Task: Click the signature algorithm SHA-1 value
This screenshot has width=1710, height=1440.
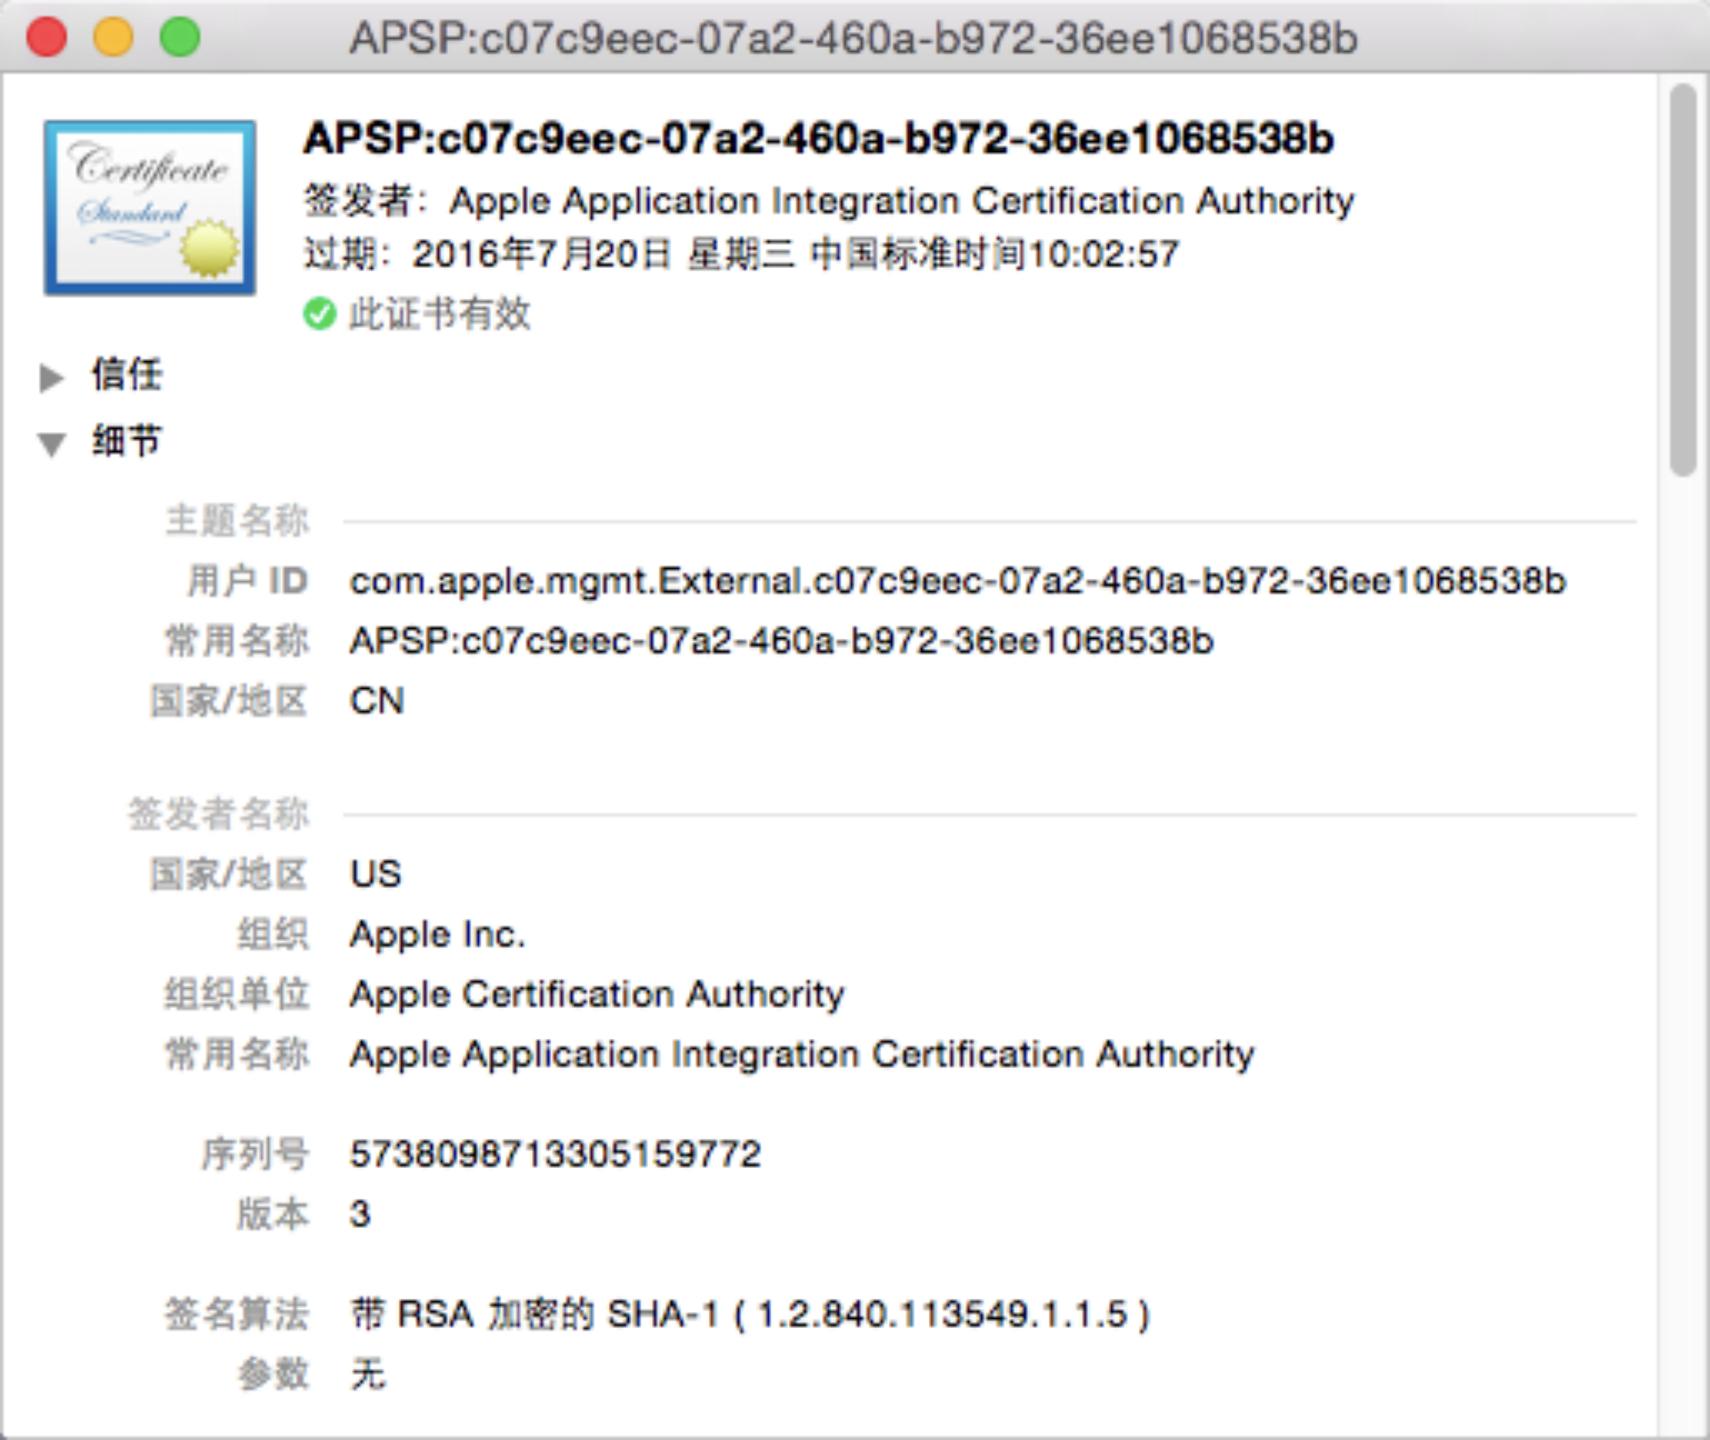Action: click(x=750, y=1314)
